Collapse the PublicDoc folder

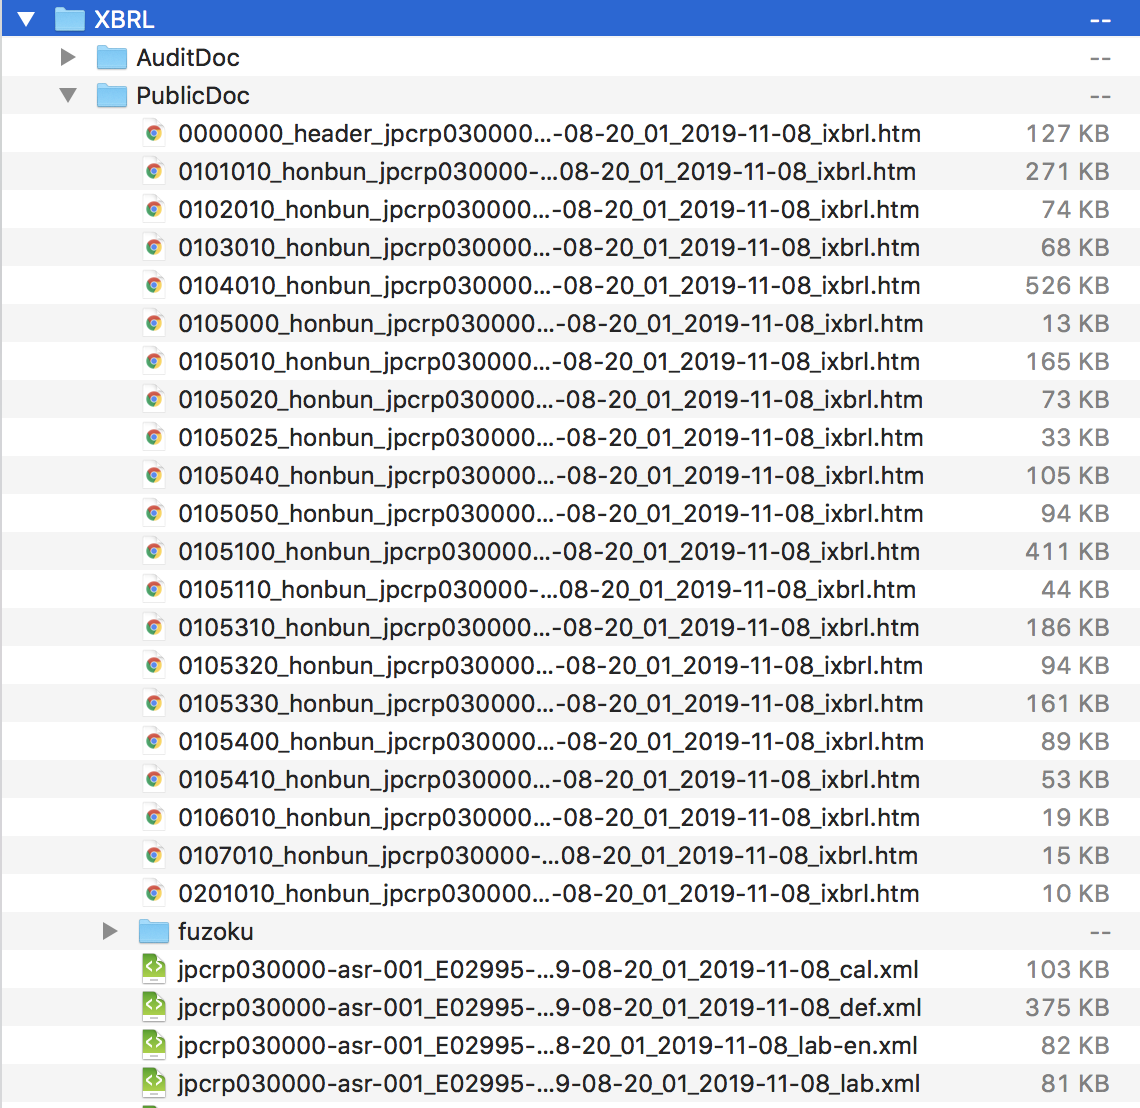click(x=68, y=95)
